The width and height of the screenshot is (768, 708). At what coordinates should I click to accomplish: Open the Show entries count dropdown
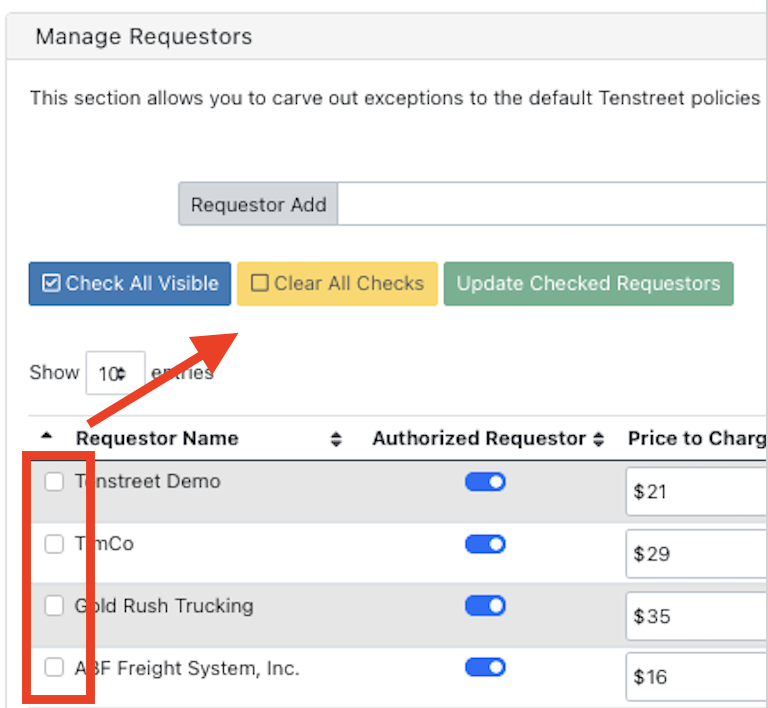tap(115, 374)
